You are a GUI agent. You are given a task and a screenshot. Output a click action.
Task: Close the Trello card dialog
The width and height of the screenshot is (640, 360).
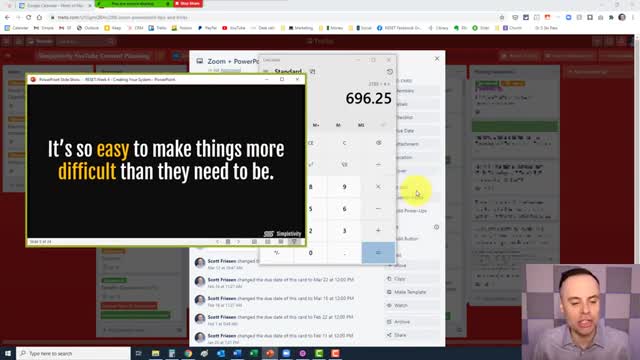(x=437, y=58)
